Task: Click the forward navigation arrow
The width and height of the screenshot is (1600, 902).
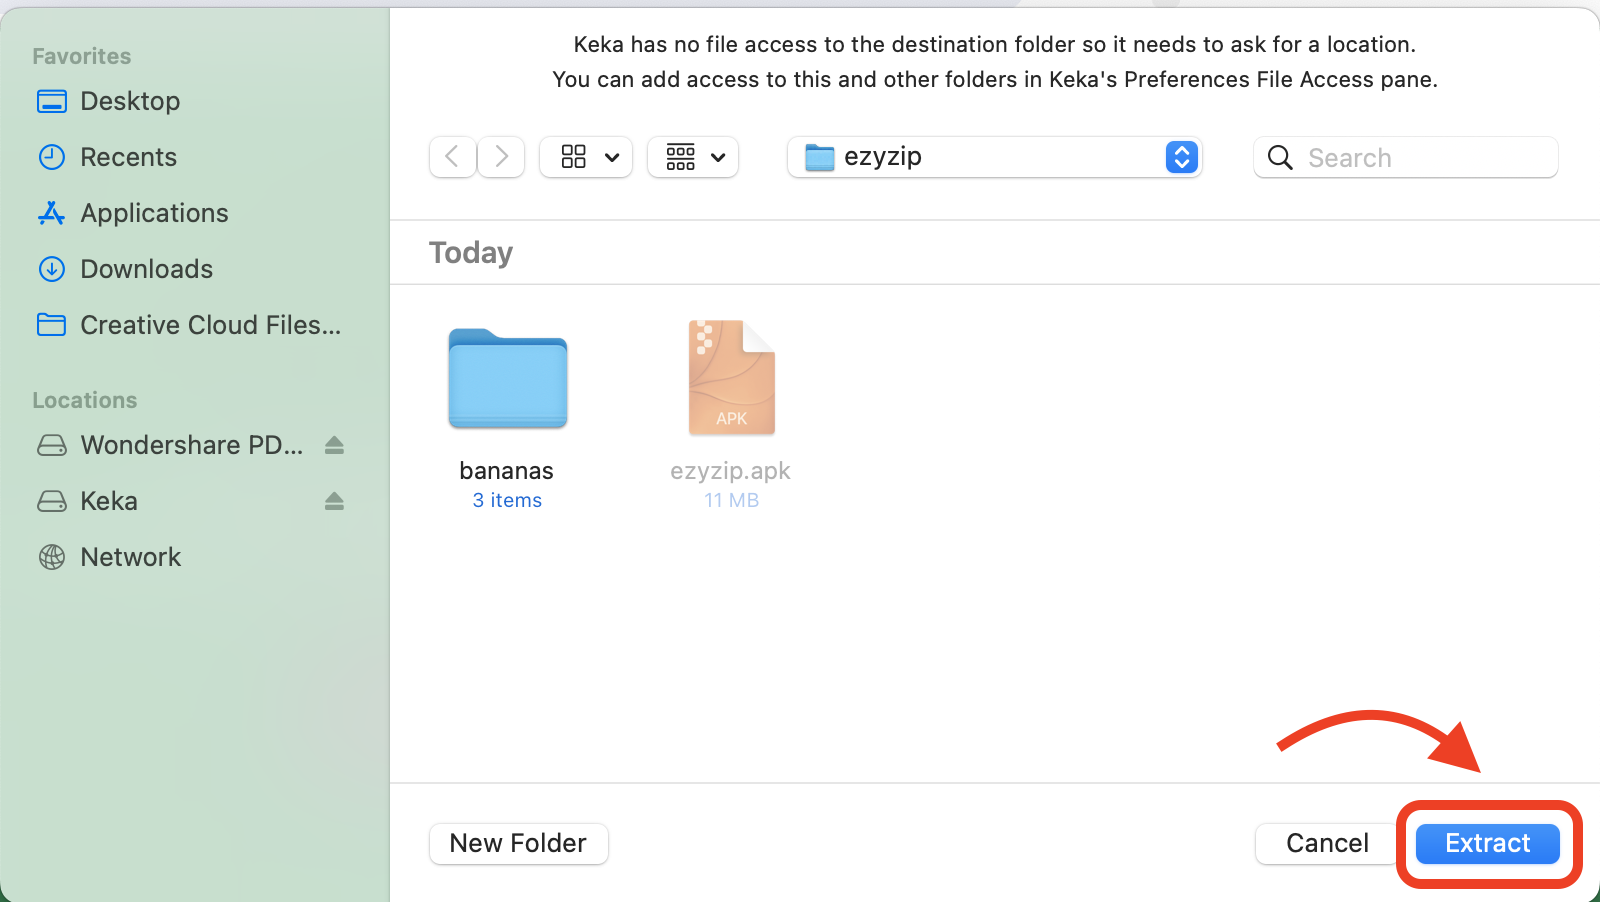Action: pos(501,157)
